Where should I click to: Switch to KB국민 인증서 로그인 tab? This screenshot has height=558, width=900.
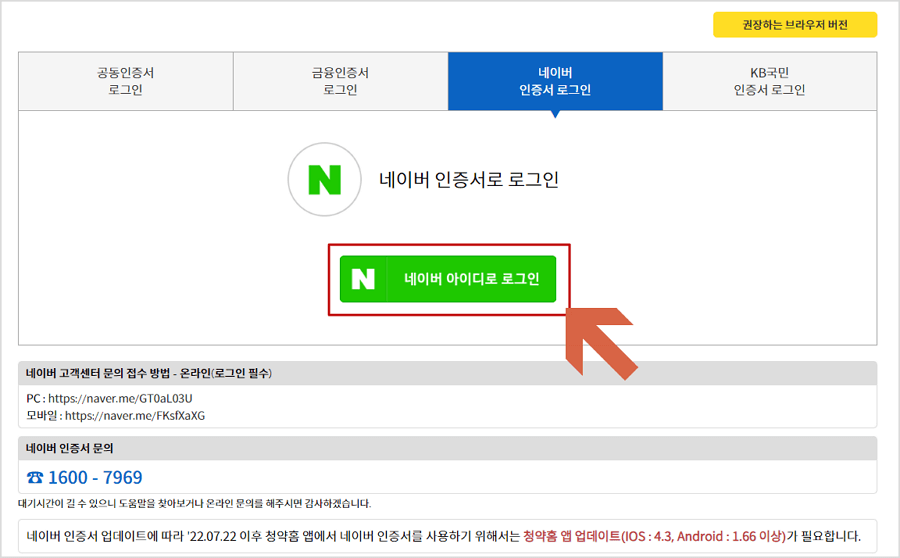770,81
